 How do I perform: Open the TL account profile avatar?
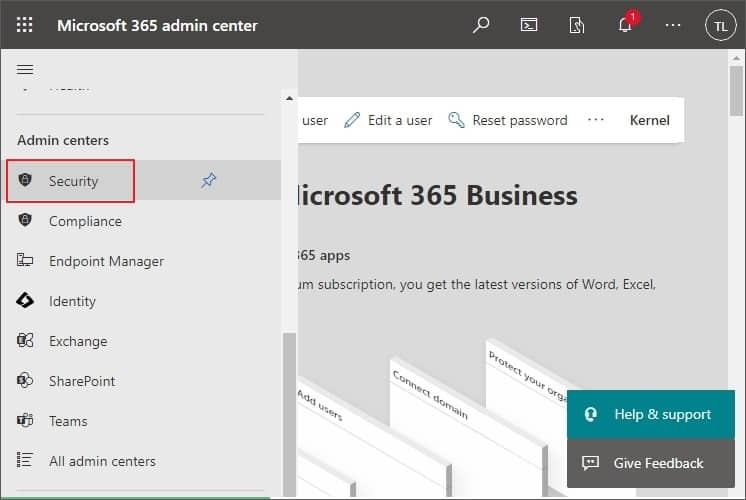click(720, 25)
